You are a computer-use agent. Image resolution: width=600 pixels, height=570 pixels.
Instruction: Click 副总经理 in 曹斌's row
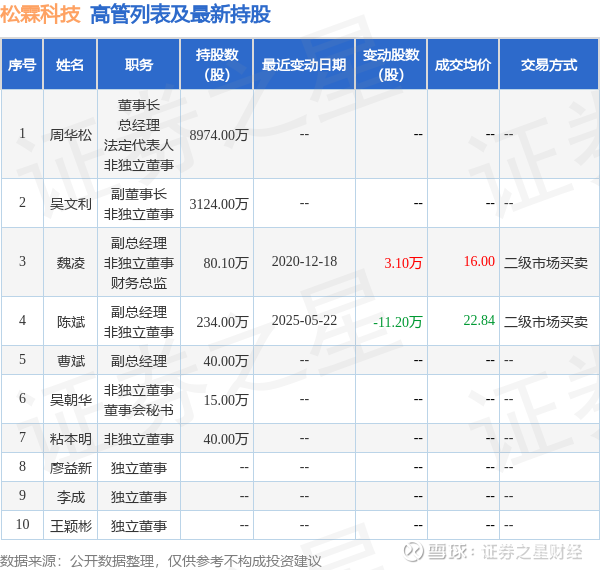pyautogui.click(x=139, y=361)
